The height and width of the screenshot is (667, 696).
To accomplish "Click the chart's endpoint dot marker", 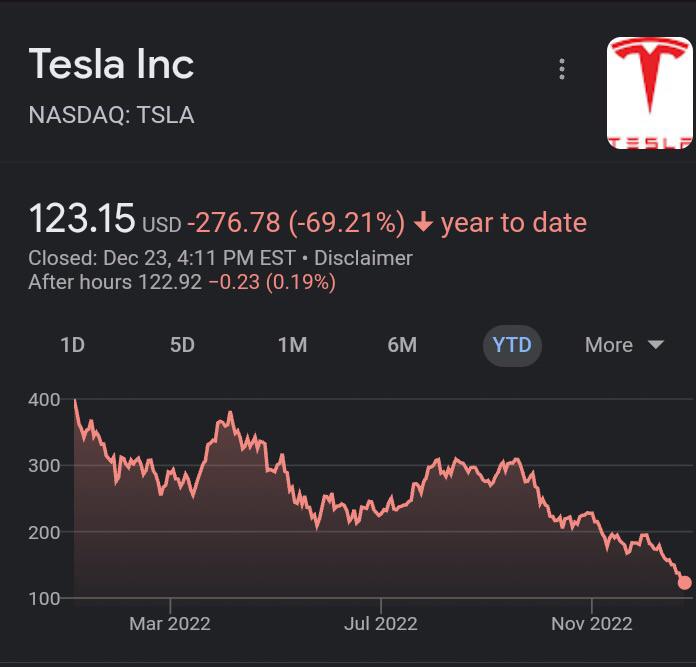I will point(684,582).
